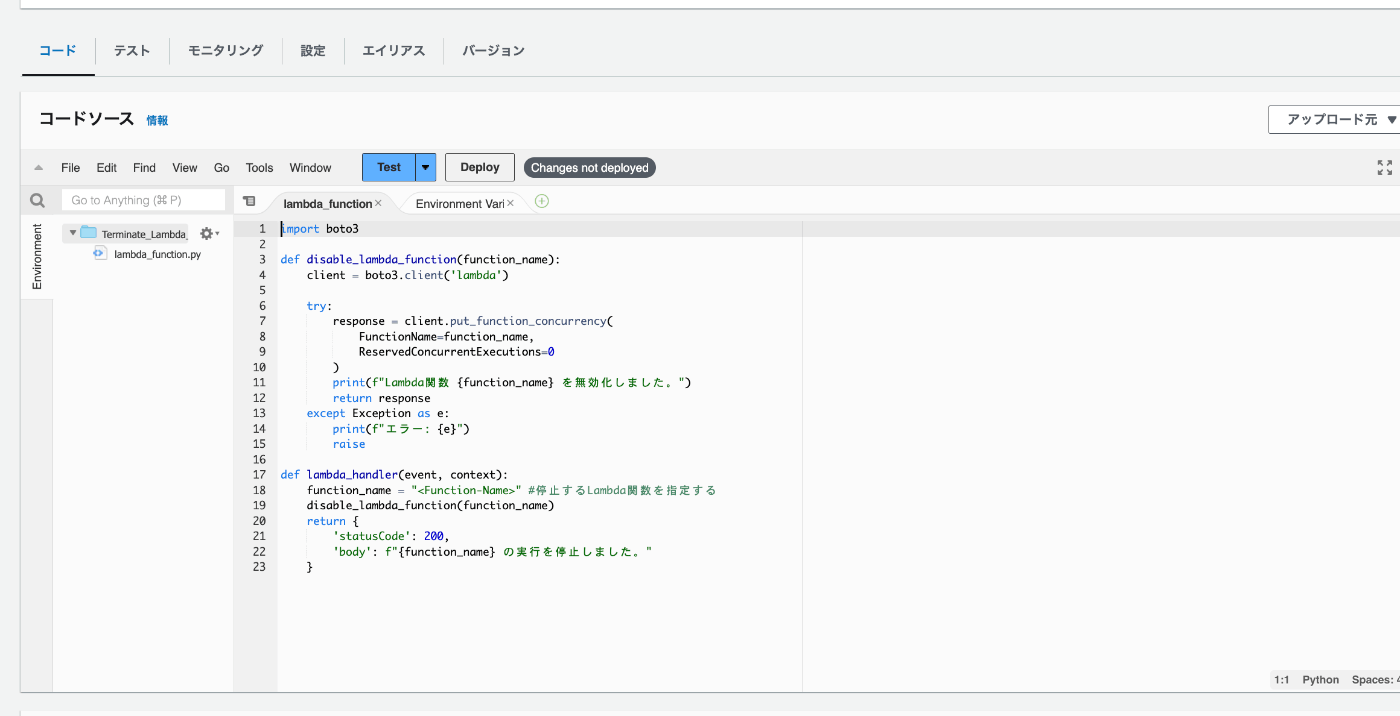Click the tab list icon left of lambda_function tab
The height and width of the screenshot is (716, 1400).
[x=249, y=201]
